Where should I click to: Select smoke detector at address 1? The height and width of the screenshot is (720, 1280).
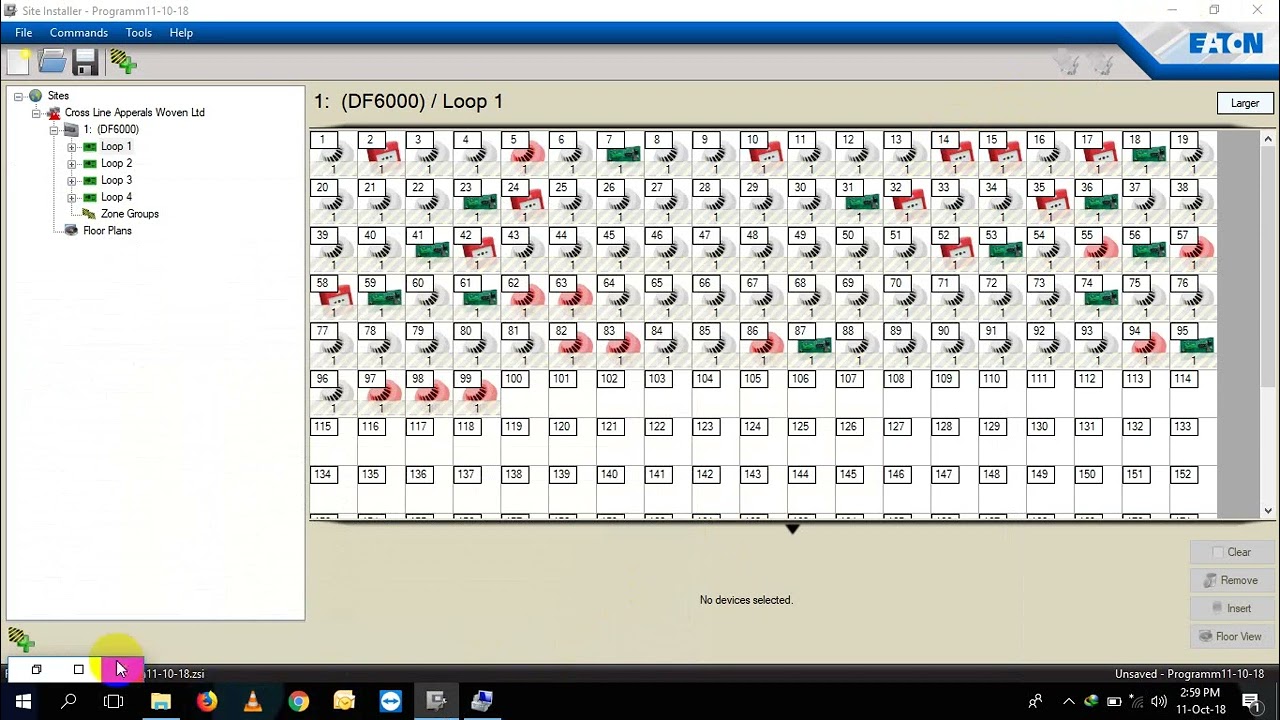[334, 155]
